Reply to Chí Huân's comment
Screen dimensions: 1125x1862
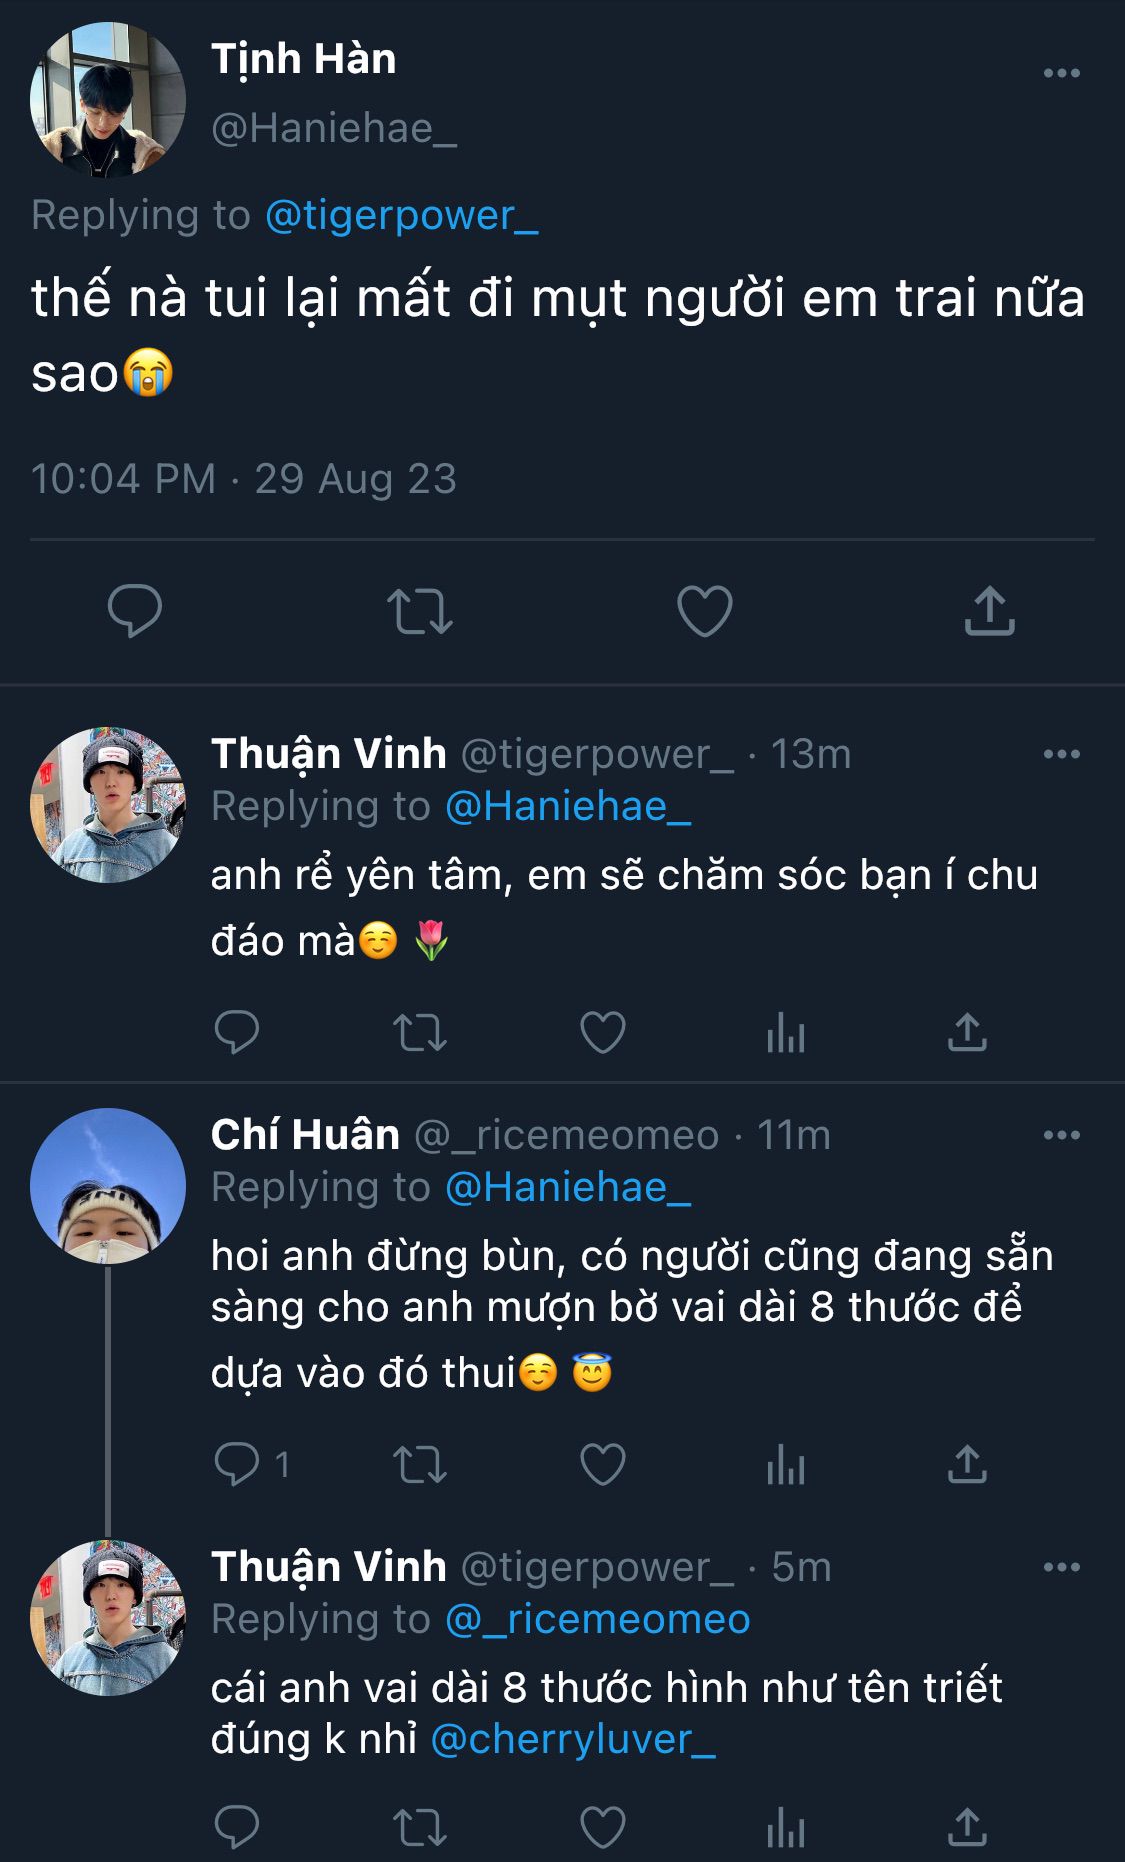point(238,1465)
